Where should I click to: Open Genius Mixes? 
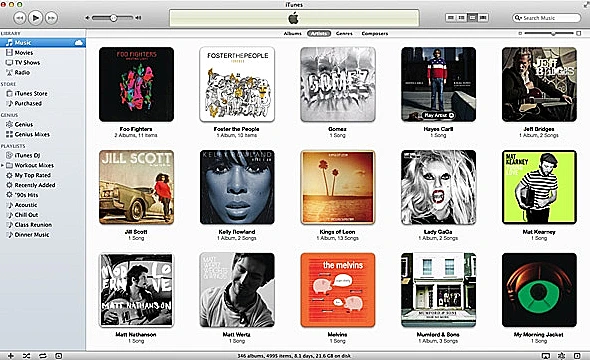pyautogui.click(x=32, y=134)
